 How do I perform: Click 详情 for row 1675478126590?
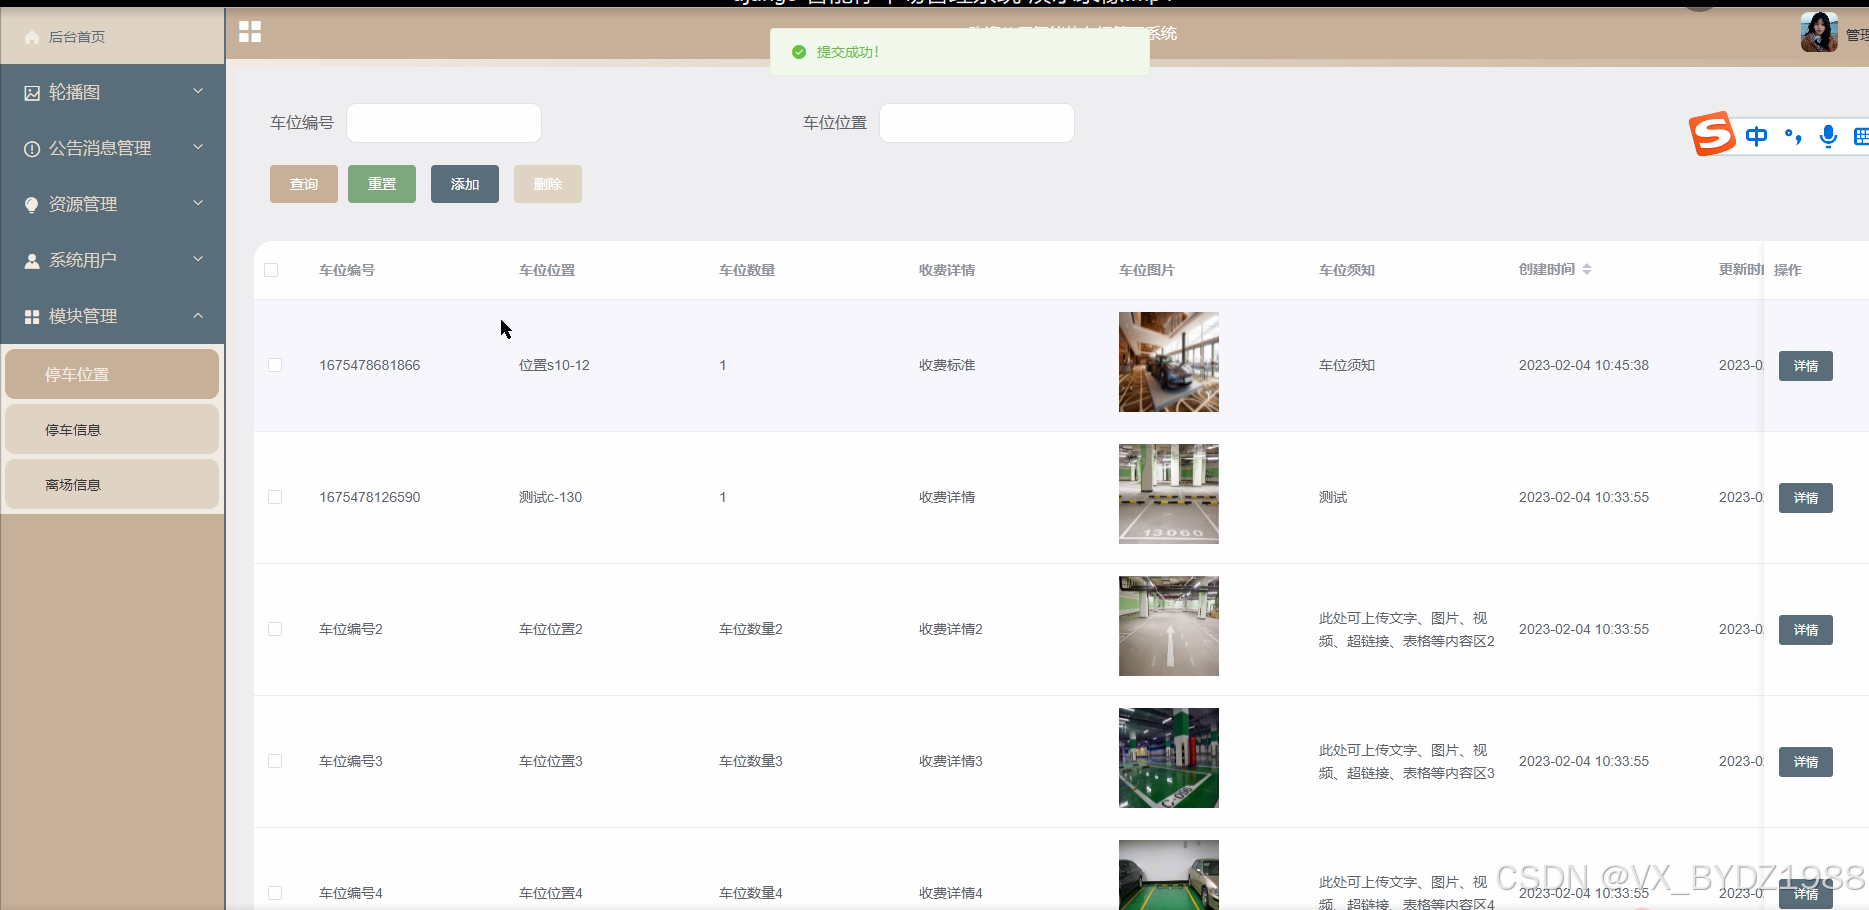1806,498
